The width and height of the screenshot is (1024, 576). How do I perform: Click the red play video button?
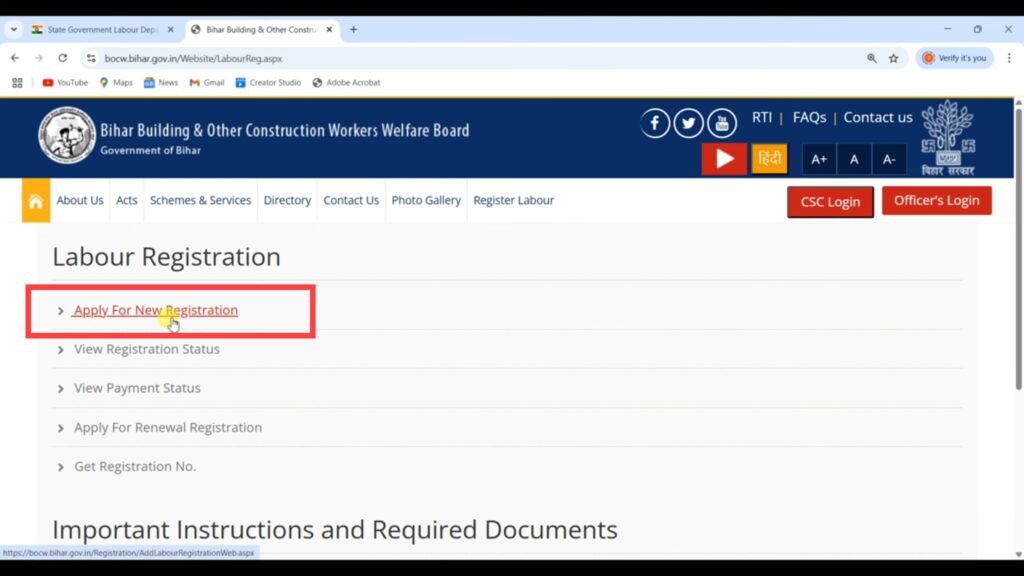coord(724,159)
